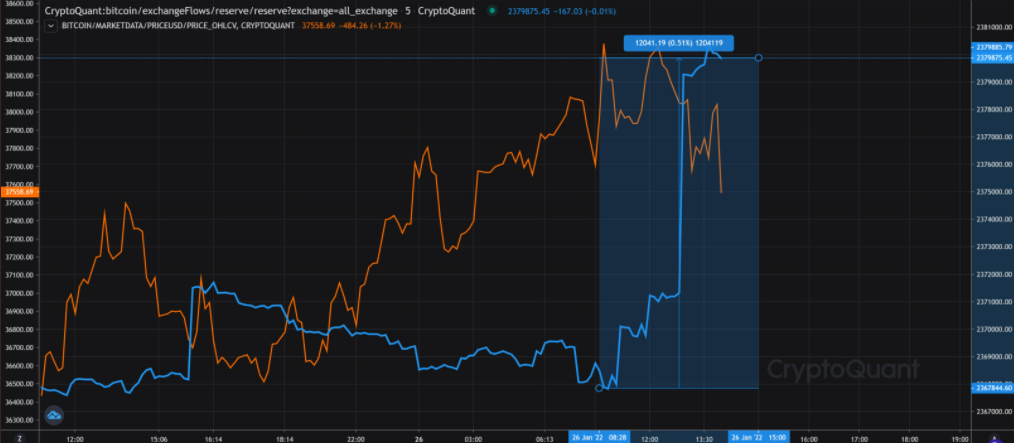
Task: Click the 18:14 label on time axis
Action: [285, 438]
